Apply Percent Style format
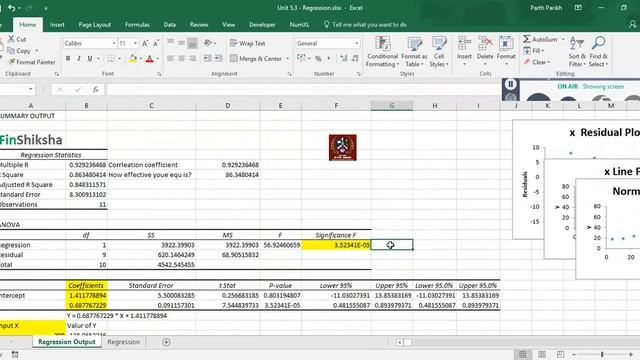Screen dimensions: 640x360 (x=318, y=59)
